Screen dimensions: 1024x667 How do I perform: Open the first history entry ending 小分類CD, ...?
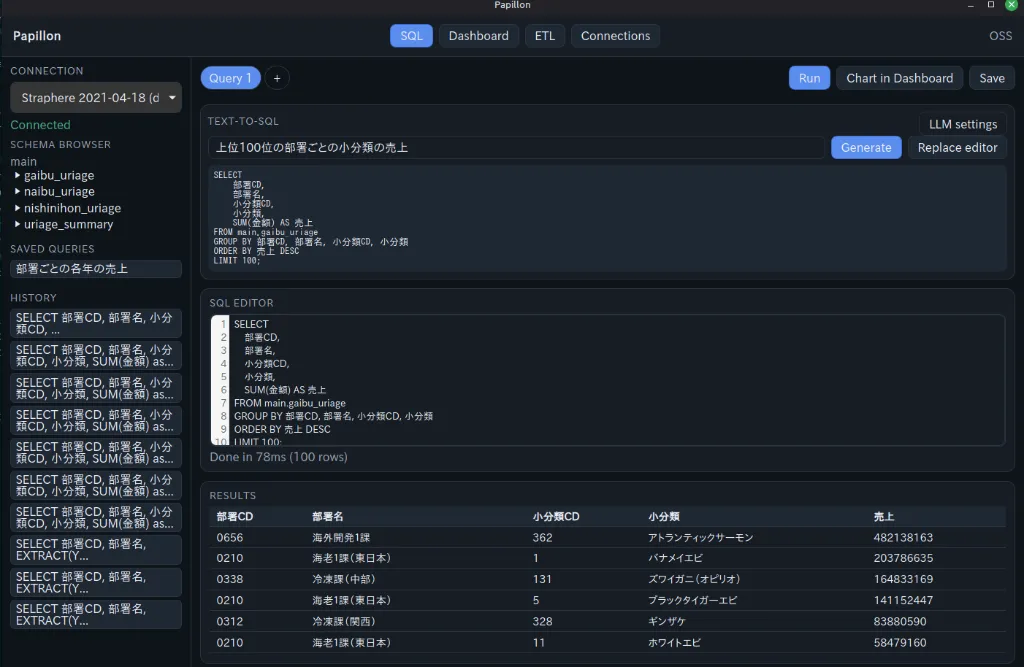pyautogui.click(x=96, y=323)
